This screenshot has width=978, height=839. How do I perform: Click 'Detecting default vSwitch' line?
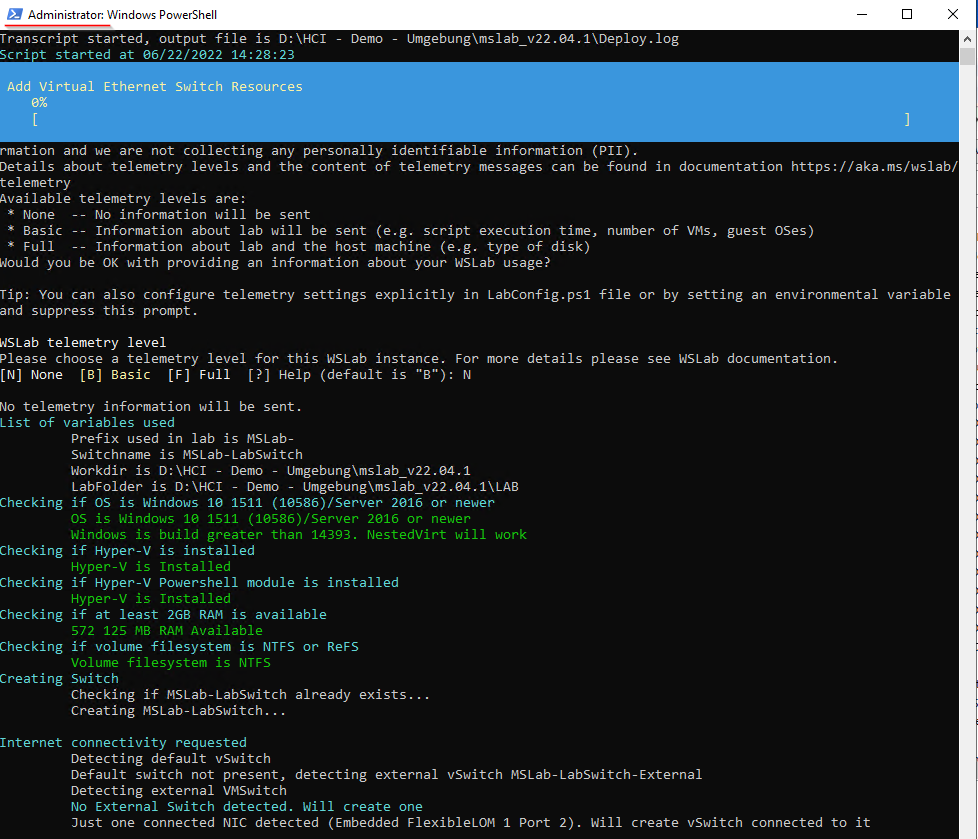click(170, 759)
